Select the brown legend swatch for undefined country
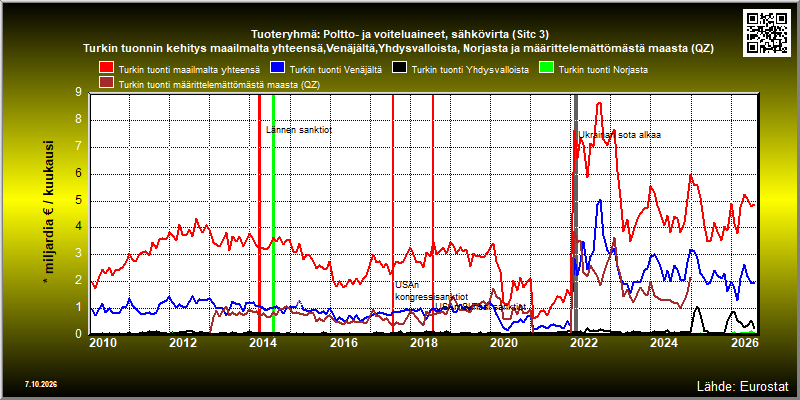 pos(106,84)
